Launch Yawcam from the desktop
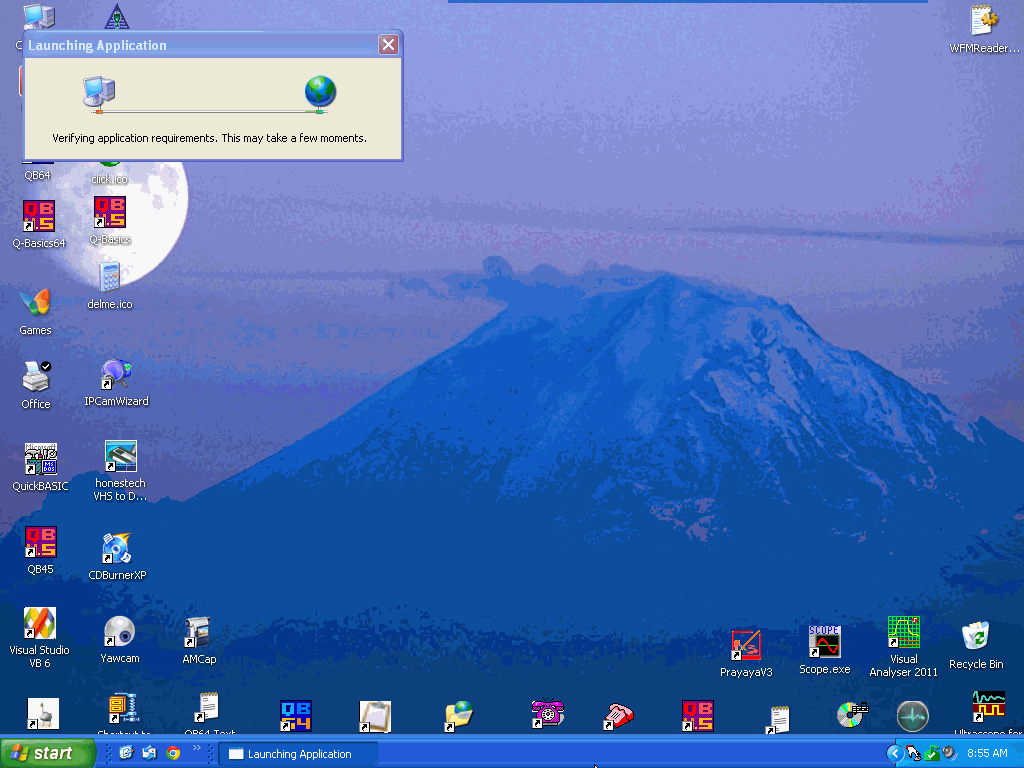 119,632
